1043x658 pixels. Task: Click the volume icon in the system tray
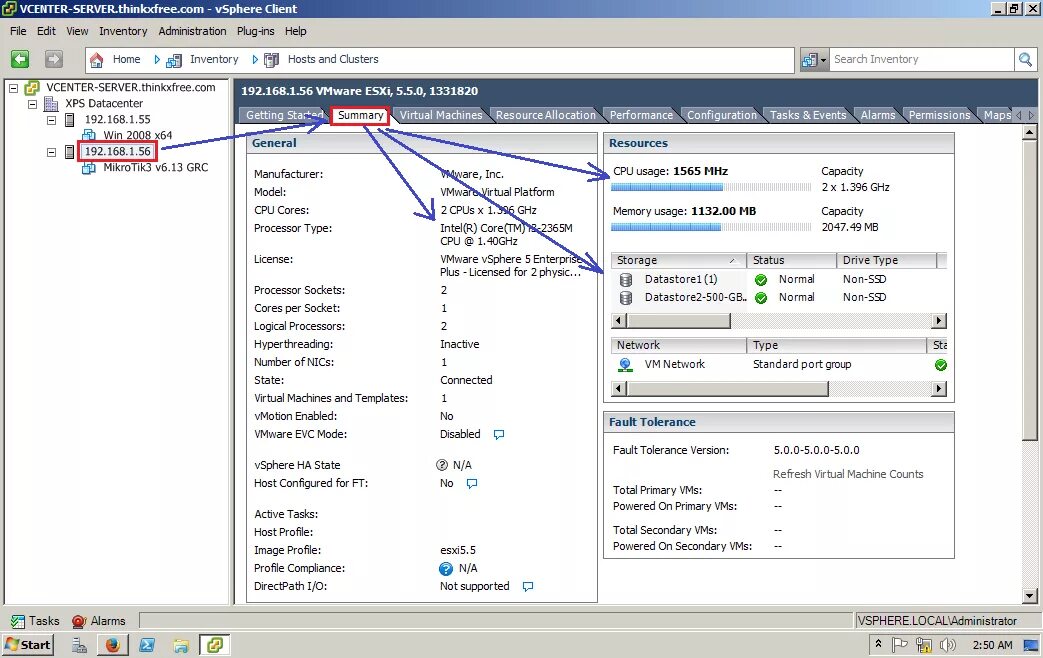point(947,645)
